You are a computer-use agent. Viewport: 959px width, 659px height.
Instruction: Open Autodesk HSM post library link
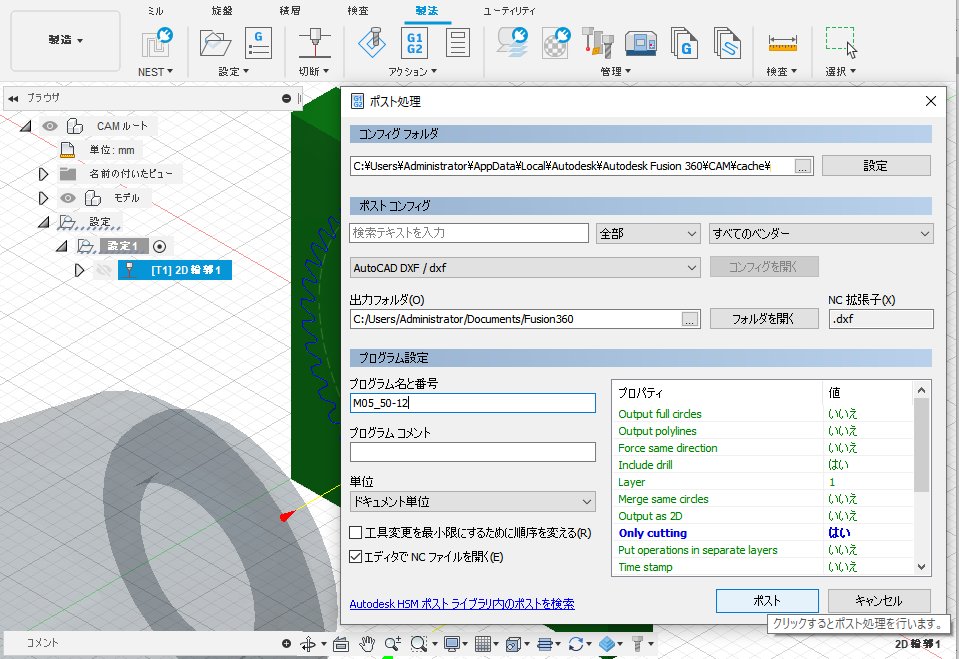(x=462, y=604)
